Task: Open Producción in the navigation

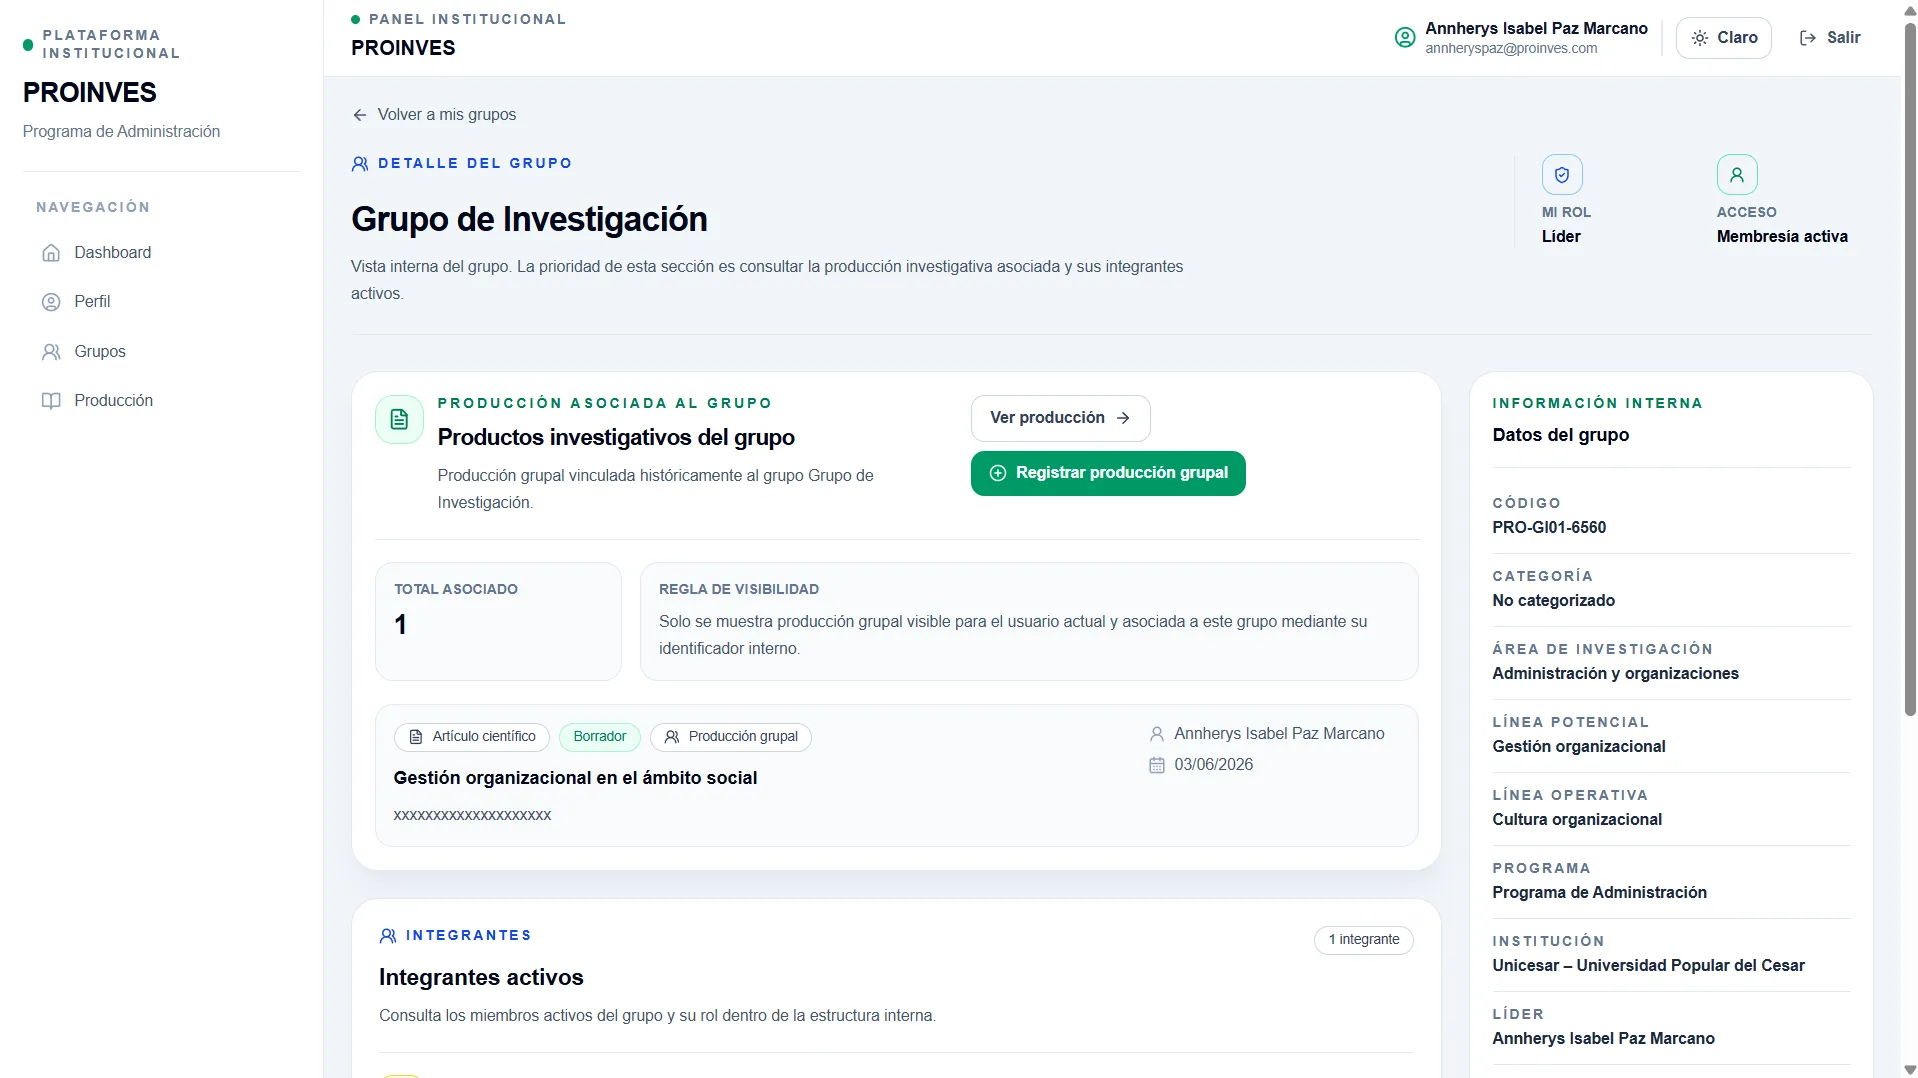Action: coord(160,401)
